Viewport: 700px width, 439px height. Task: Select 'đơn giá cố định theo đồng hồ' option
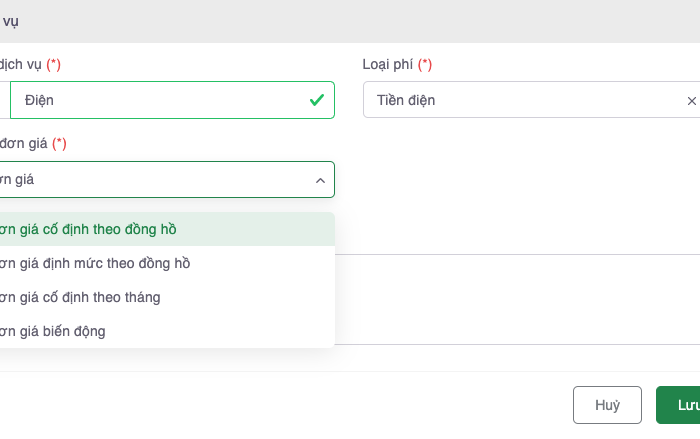coord(90,229)
